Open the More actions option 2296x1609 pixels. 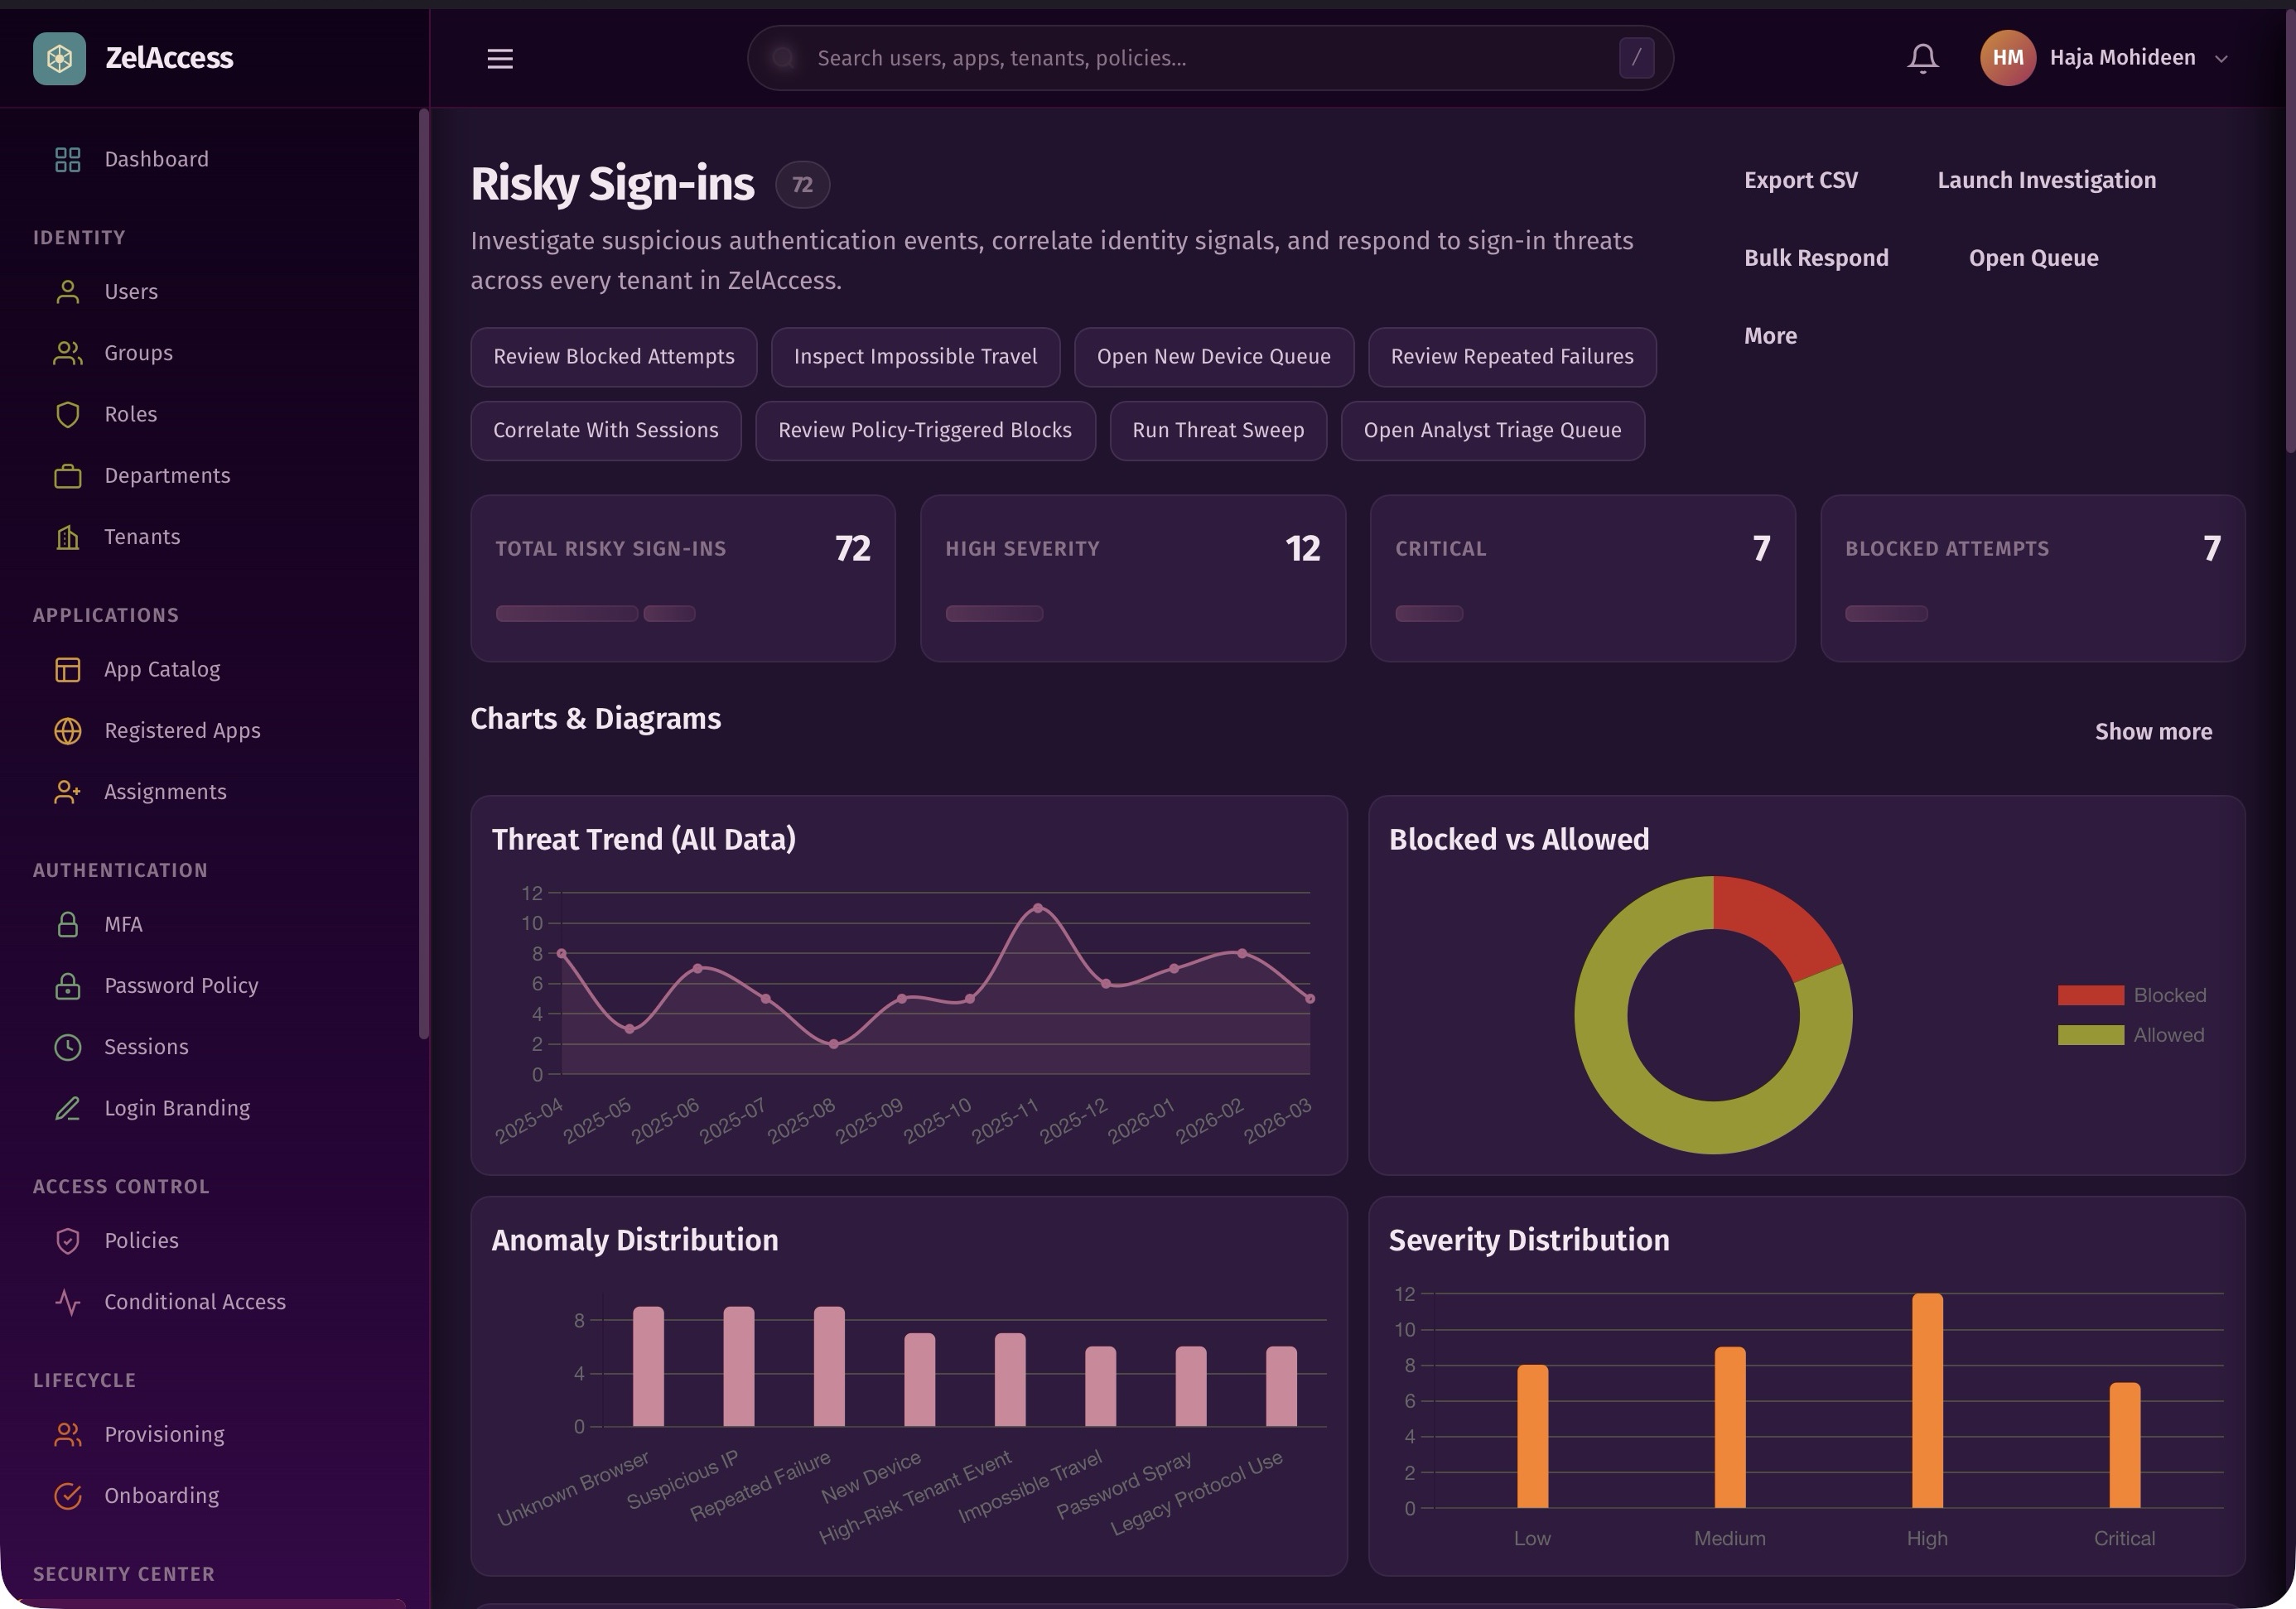1770,336
